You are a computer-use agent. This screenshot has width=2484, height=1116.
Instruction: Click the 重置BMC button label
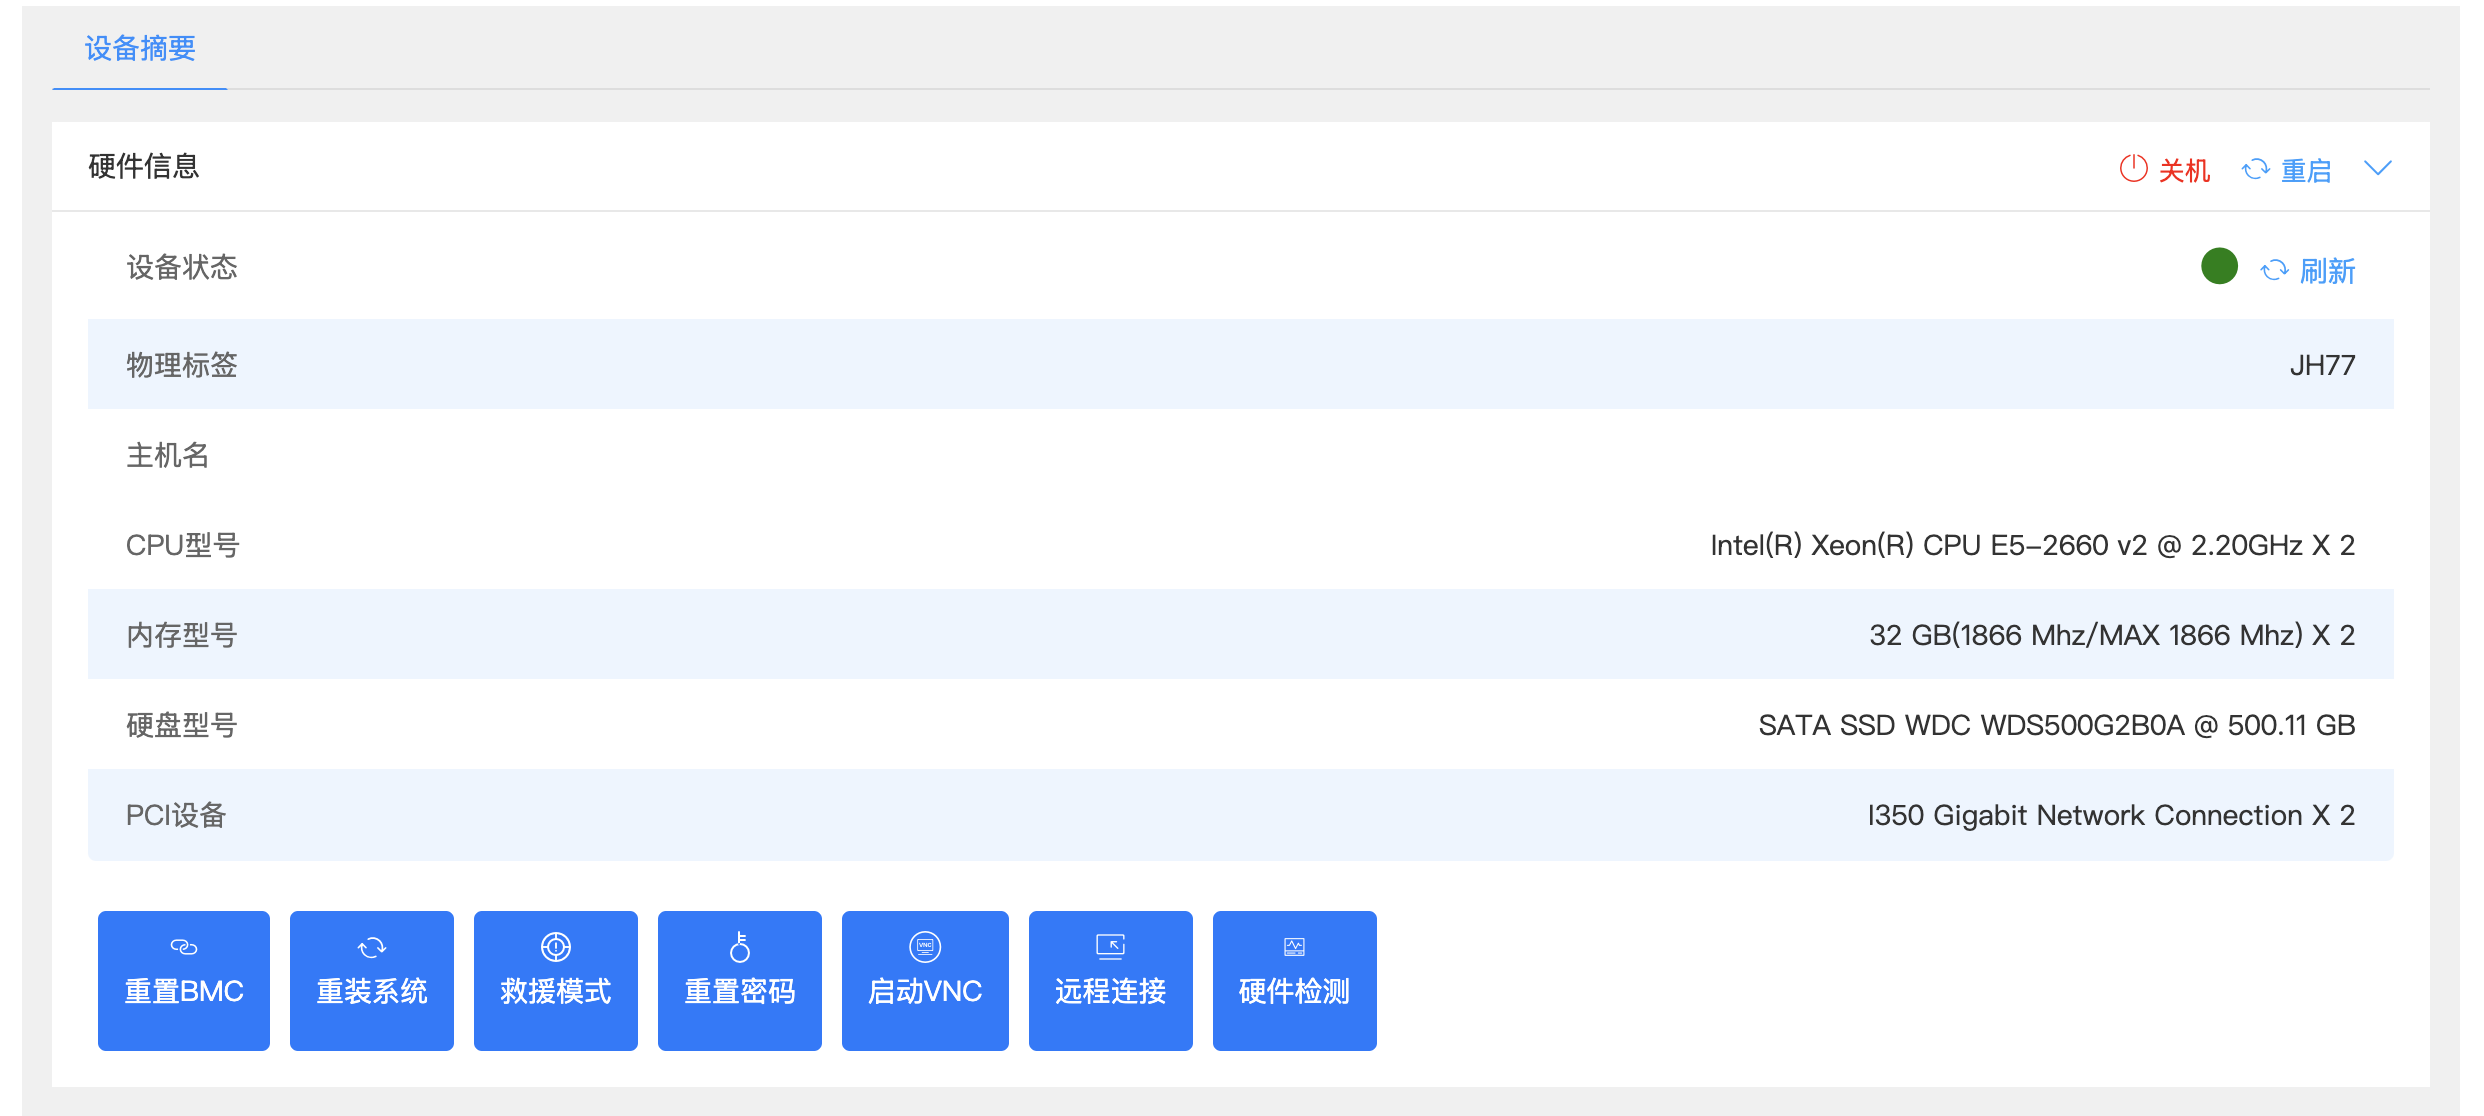point(184,991)
